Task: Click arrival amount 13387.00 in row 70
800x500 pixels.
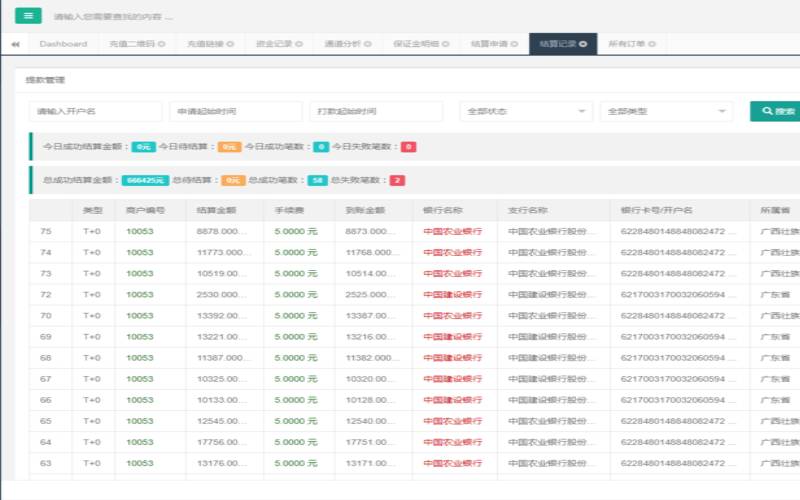Action: (370, 315)
